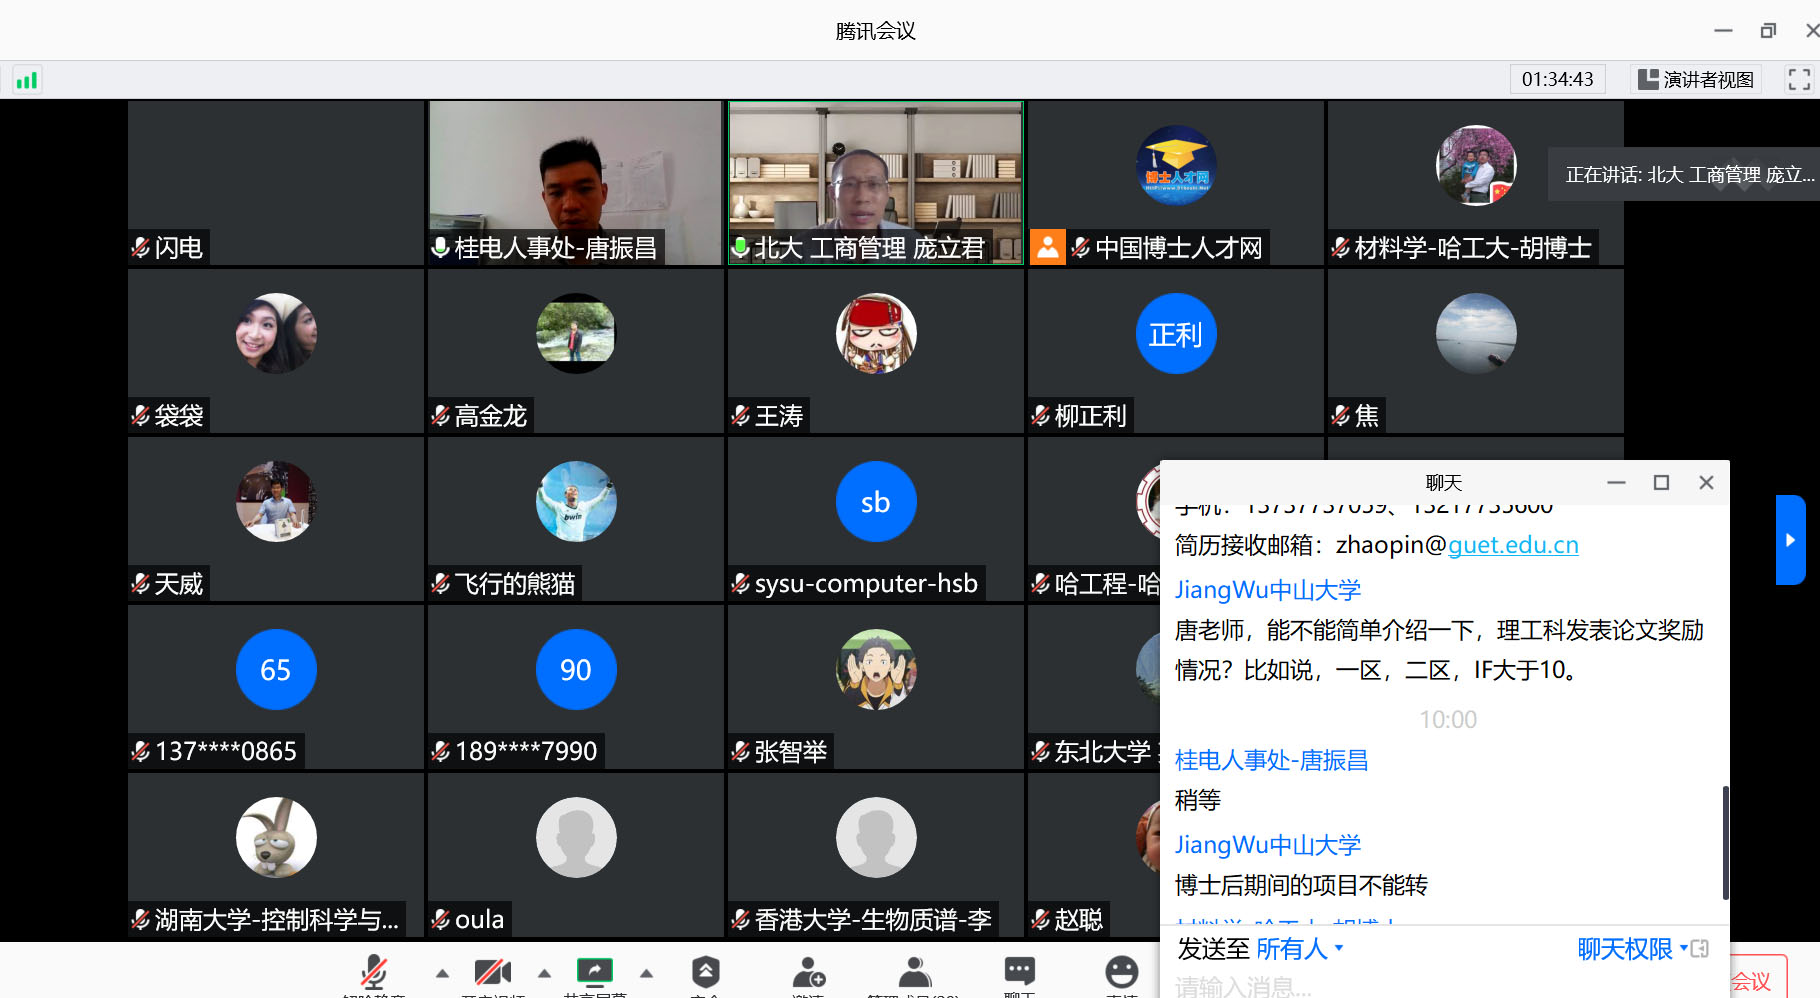This screenshot has height=998, width=1820.
Task: Click the 正在讲话 speaking indicator banner
Action: pos(1684,174)
